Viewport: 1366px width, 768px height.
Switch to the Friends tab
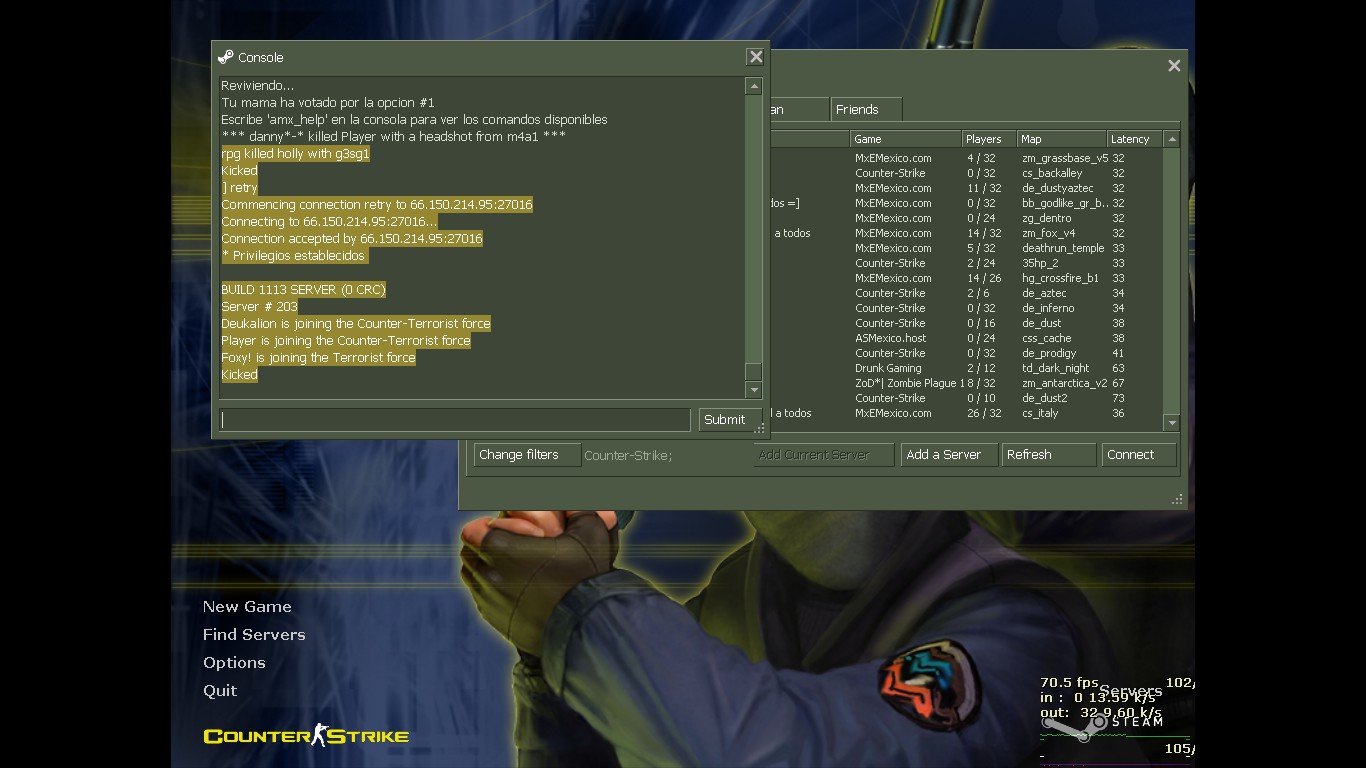(865, 109)
